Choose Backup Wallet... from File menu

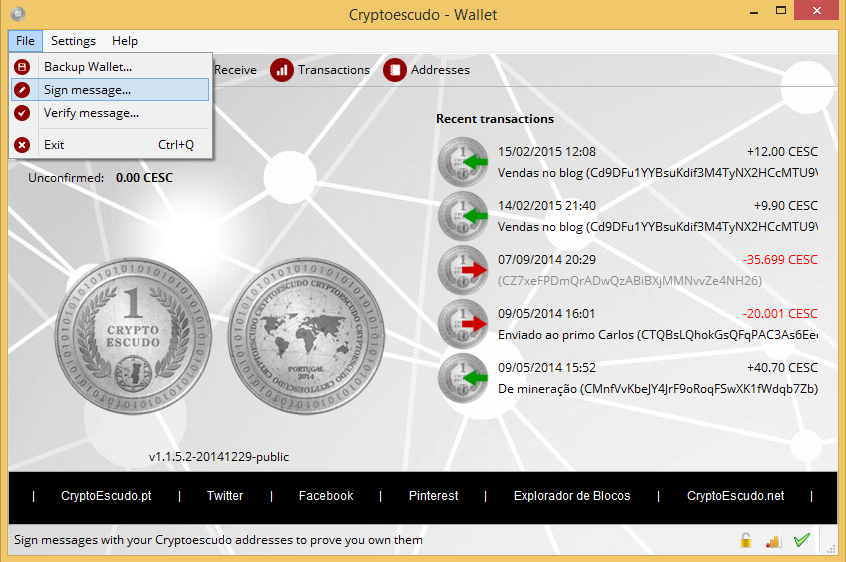point(110,67)
